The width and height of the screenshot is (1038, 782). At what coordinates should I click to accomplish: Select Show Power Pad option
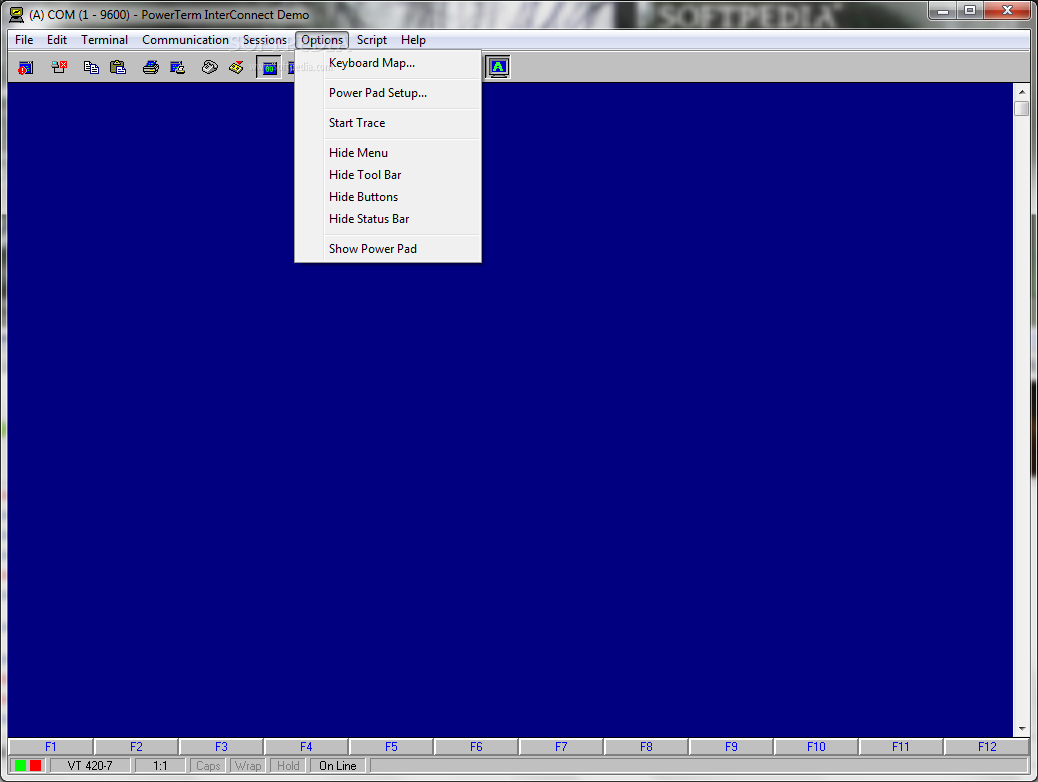tap(388, 249)
